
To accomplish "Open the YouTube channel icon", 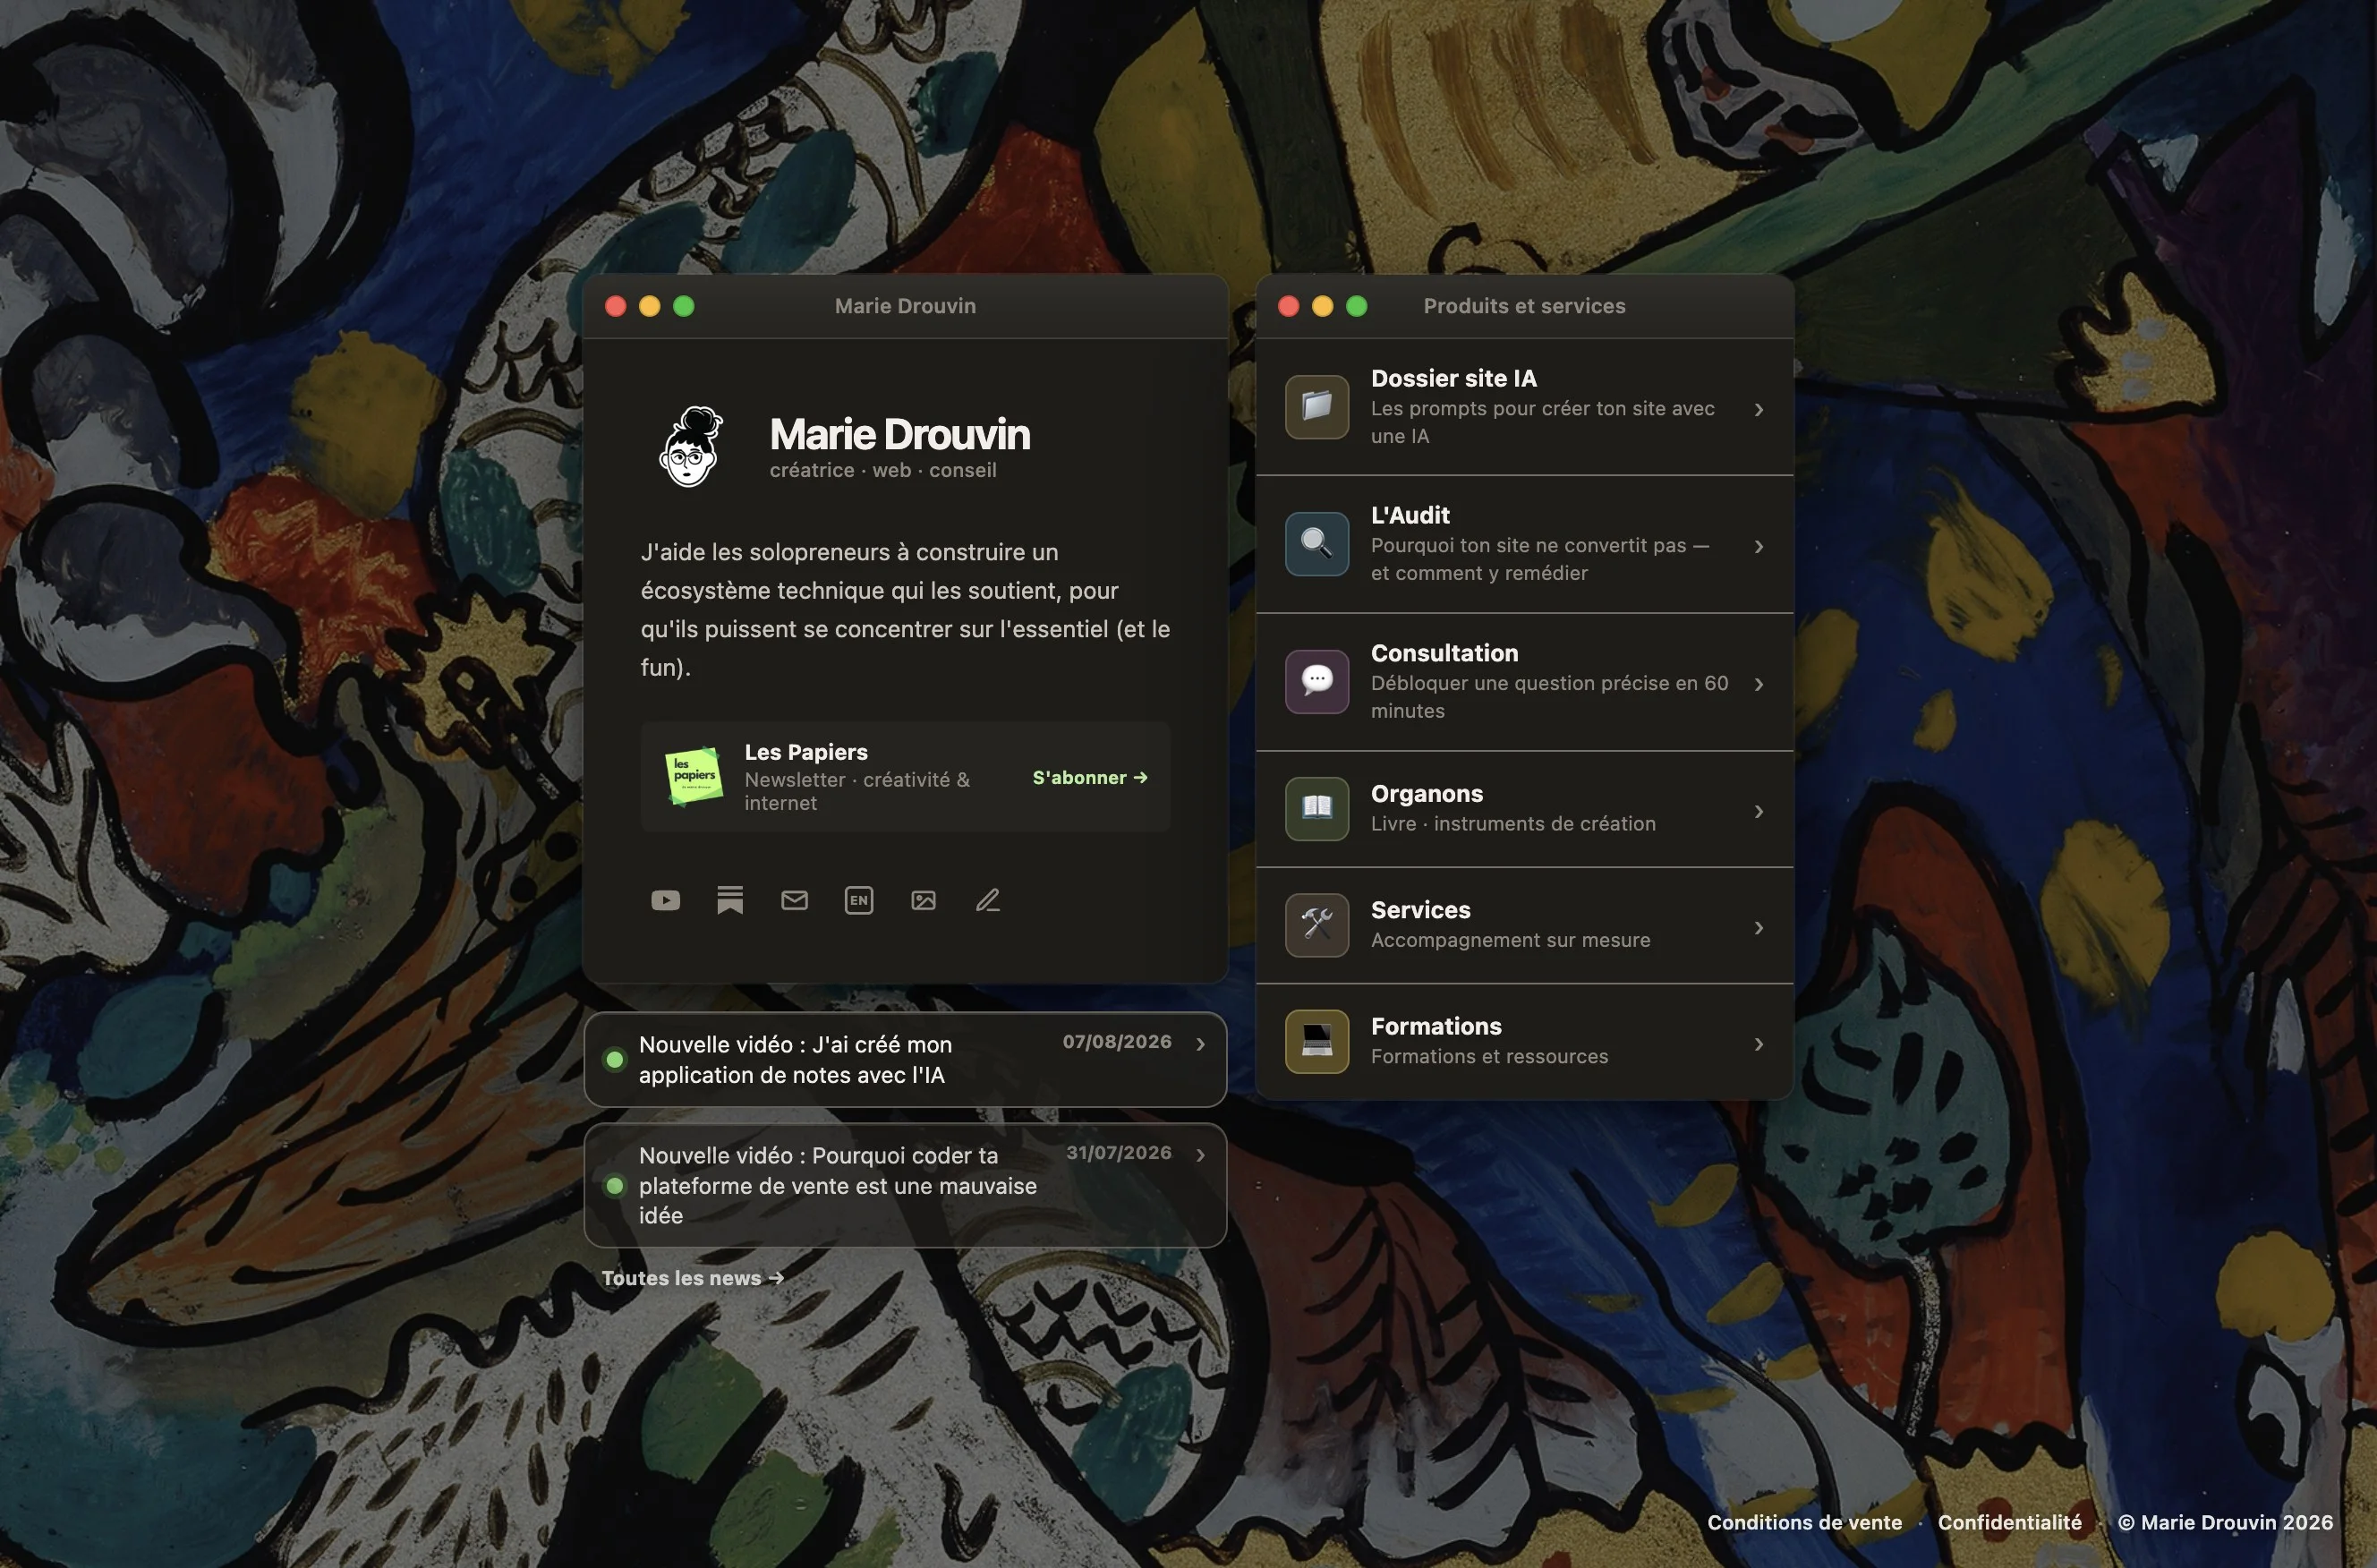I will coord(665,900).
